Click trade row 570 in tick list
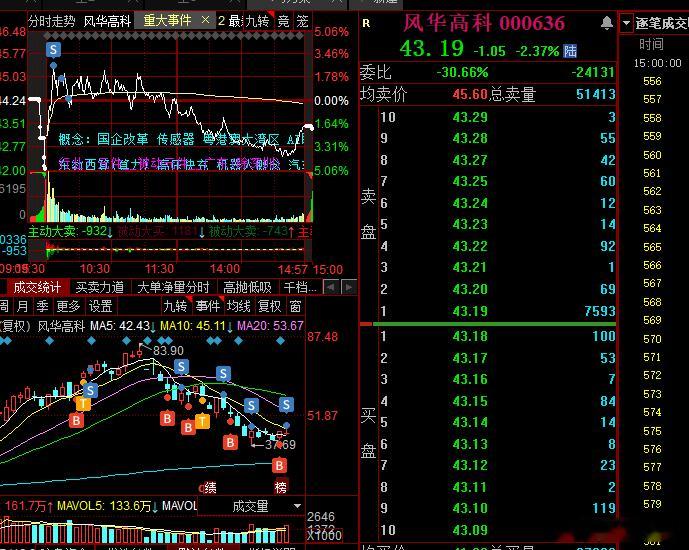The image size is (689, 550). [652, 339]
